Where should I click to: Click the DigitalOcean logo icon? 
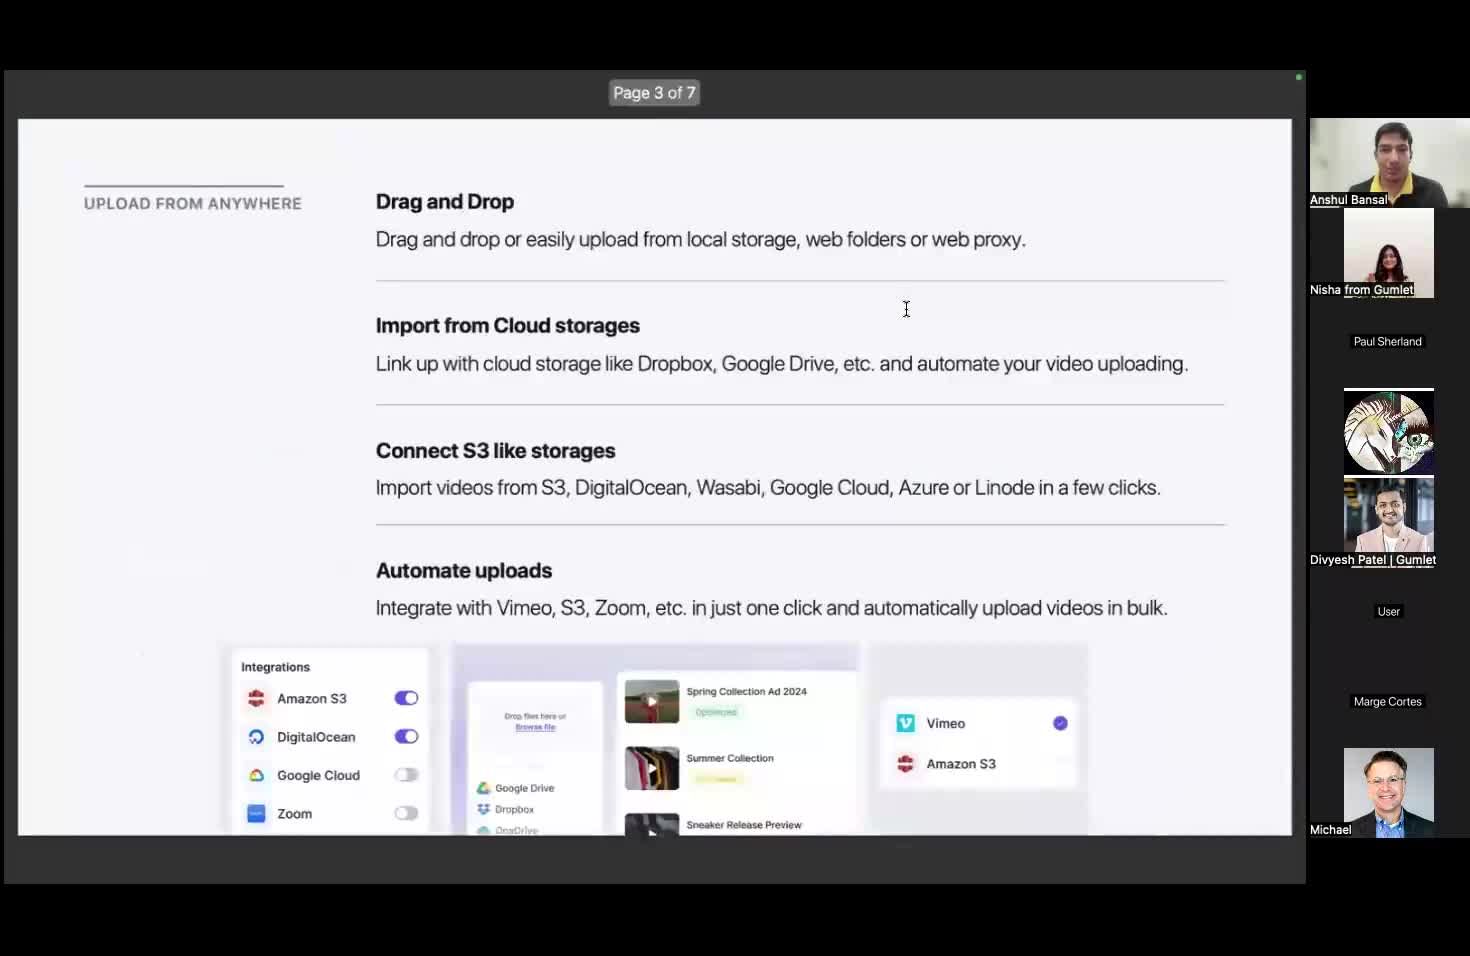tap(256, 737)
